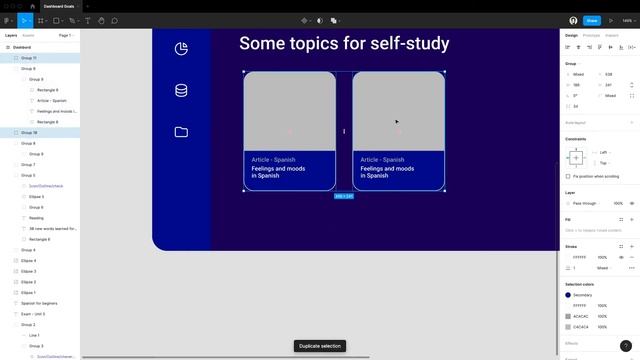Screen dimensions: 640x360
Task: Open the Group type dropdown in Design panel
Action: point(572,64)
